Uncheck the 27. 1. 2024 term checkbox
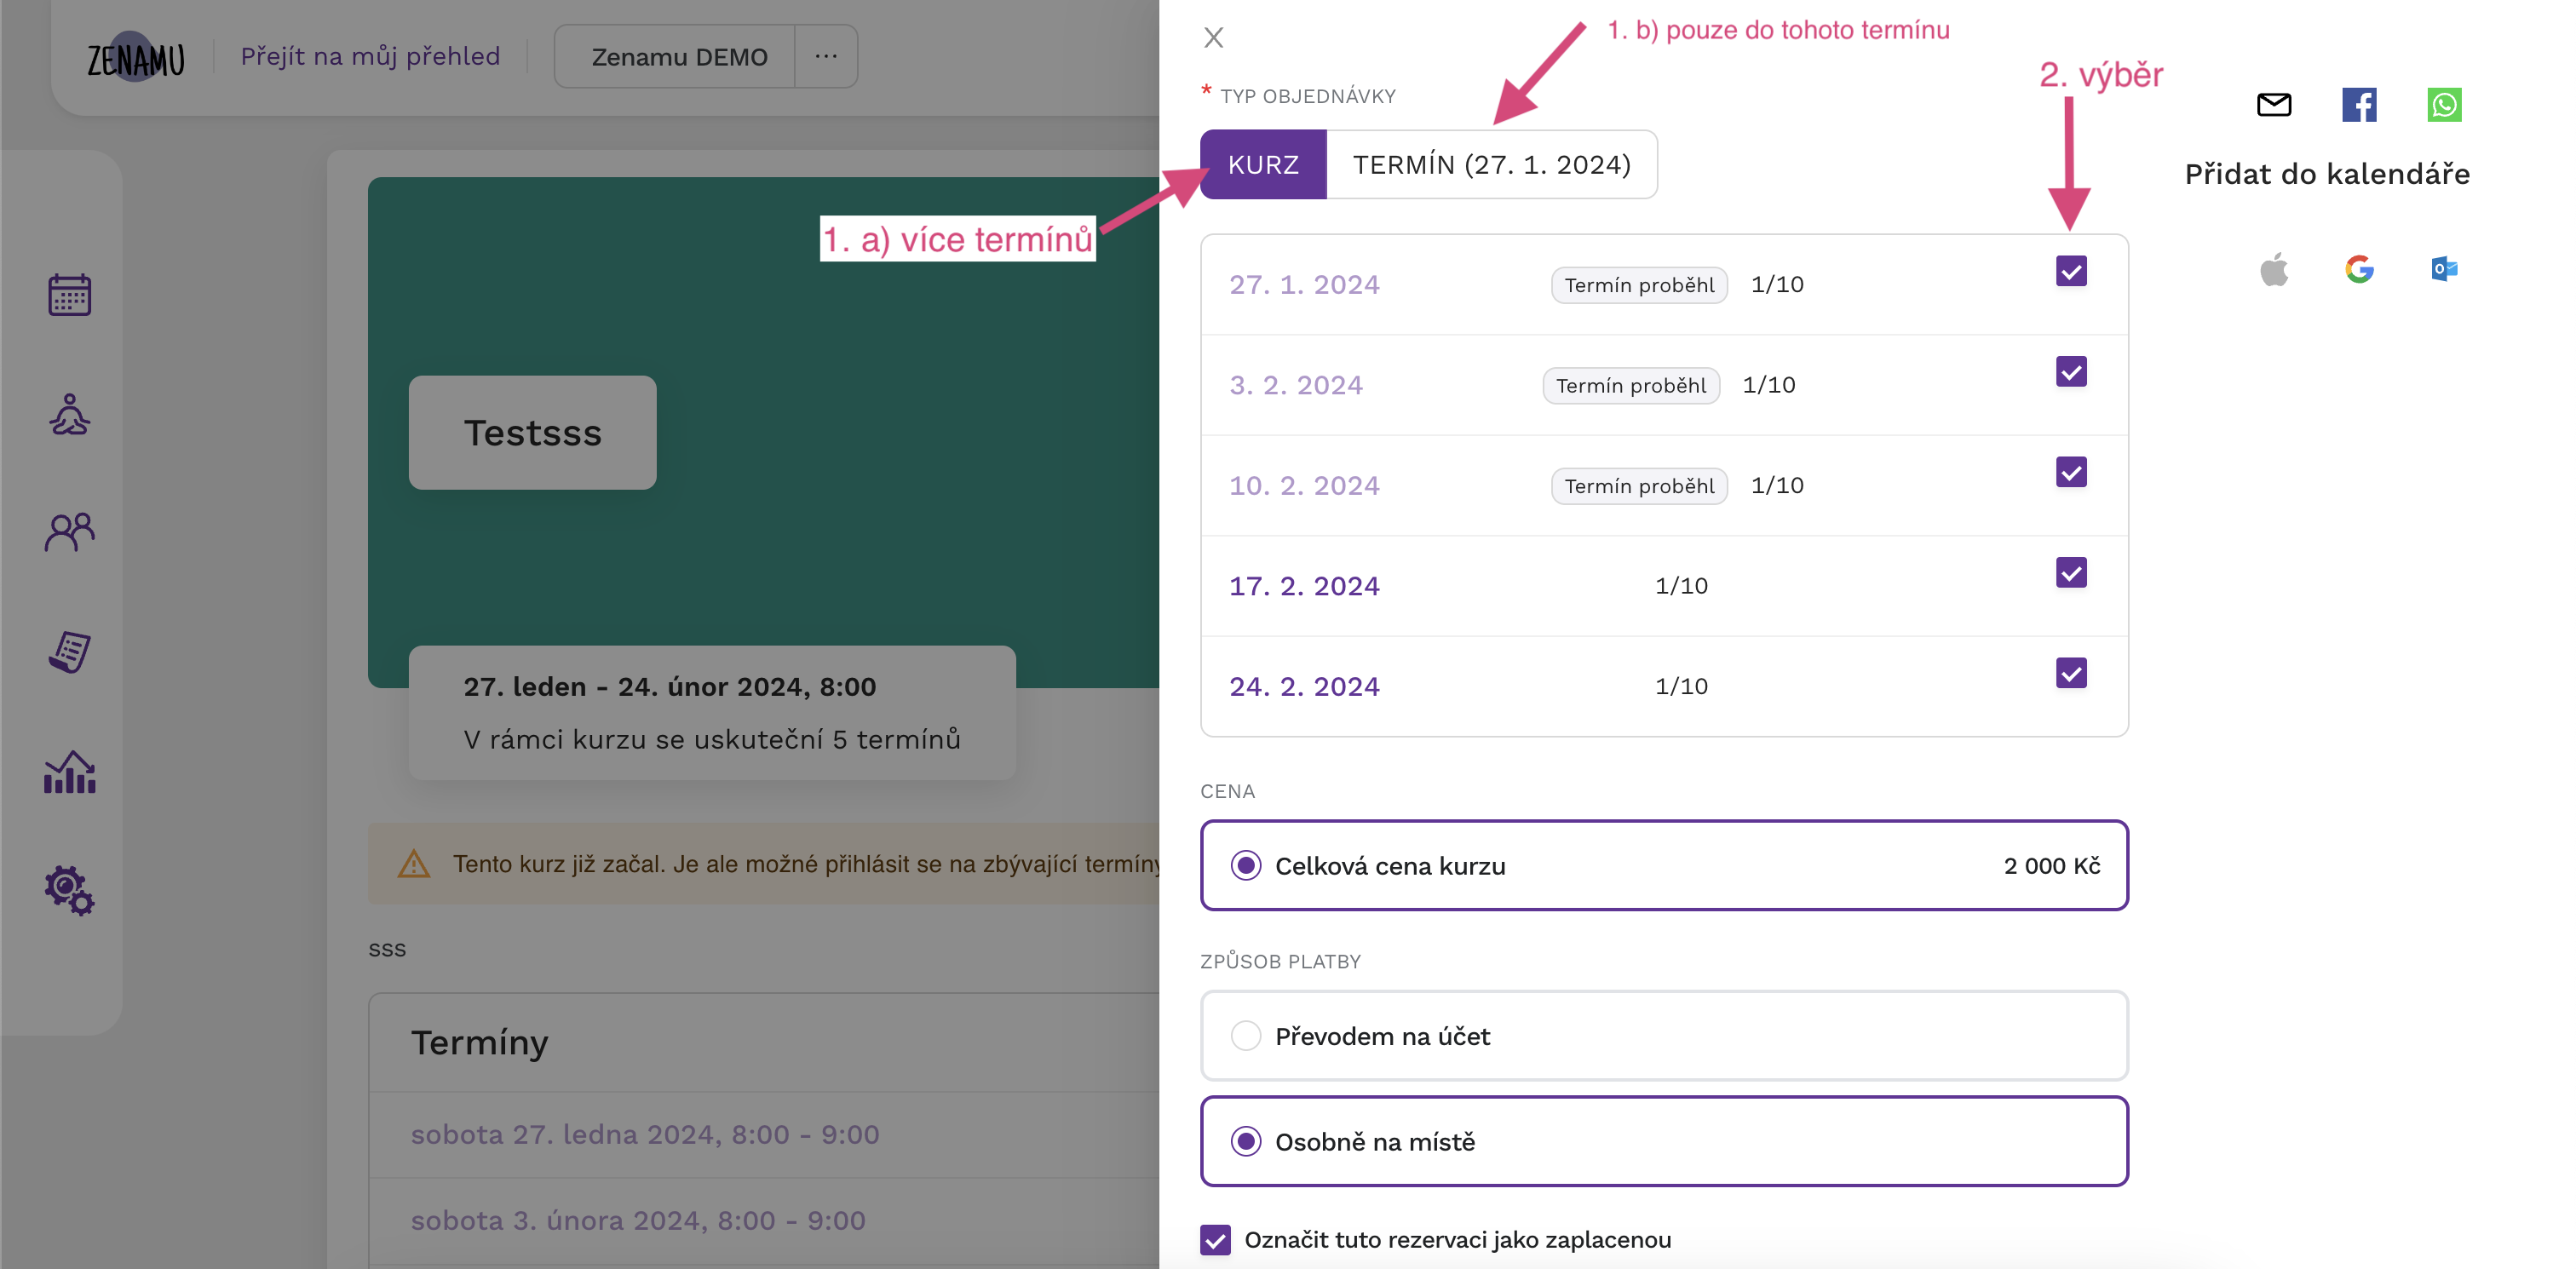 coord(2071,271)
